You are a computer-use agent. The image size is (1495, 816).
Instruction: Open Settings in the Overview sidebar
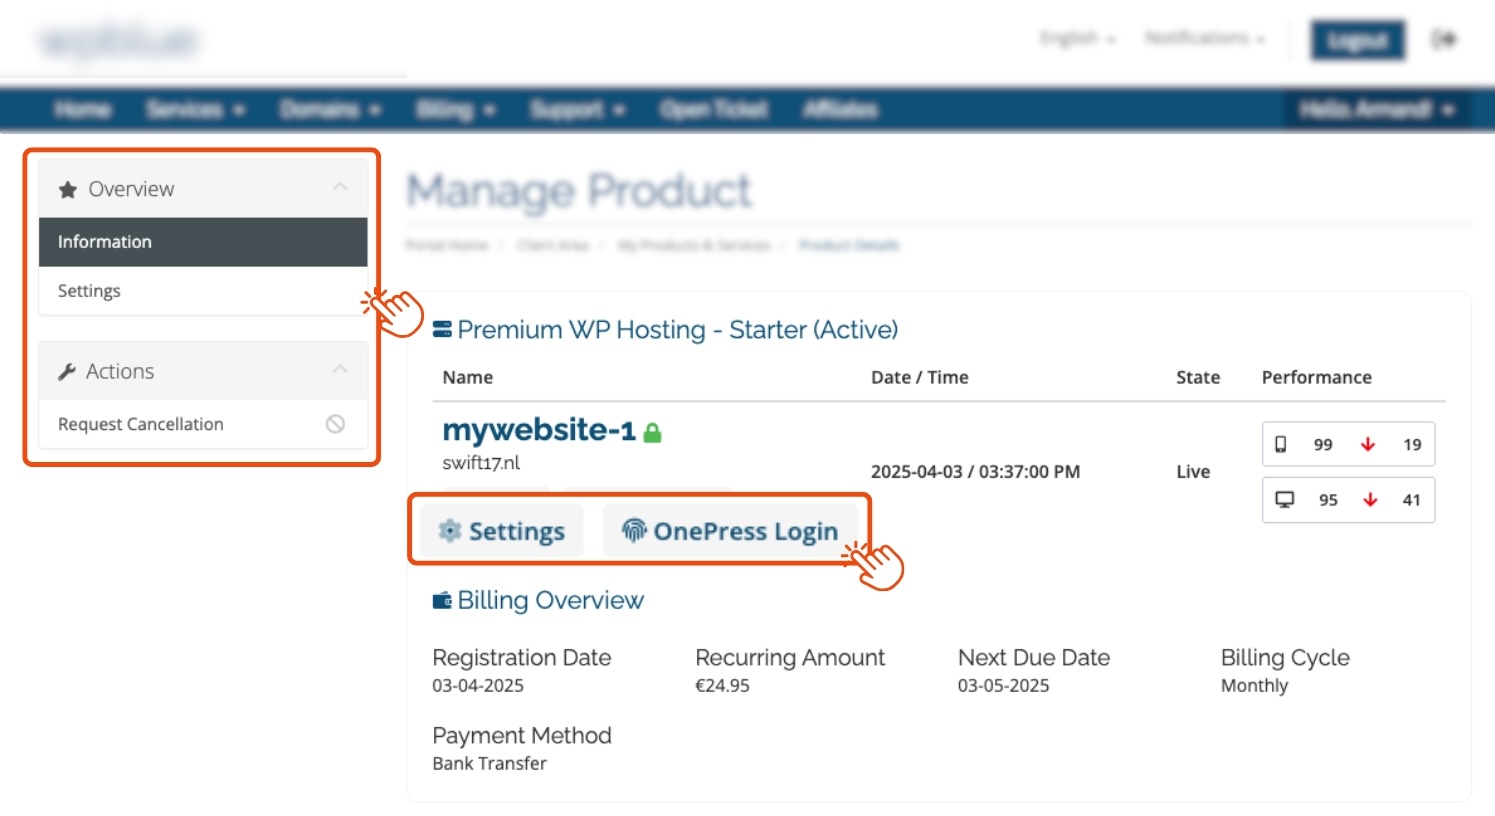89,291
